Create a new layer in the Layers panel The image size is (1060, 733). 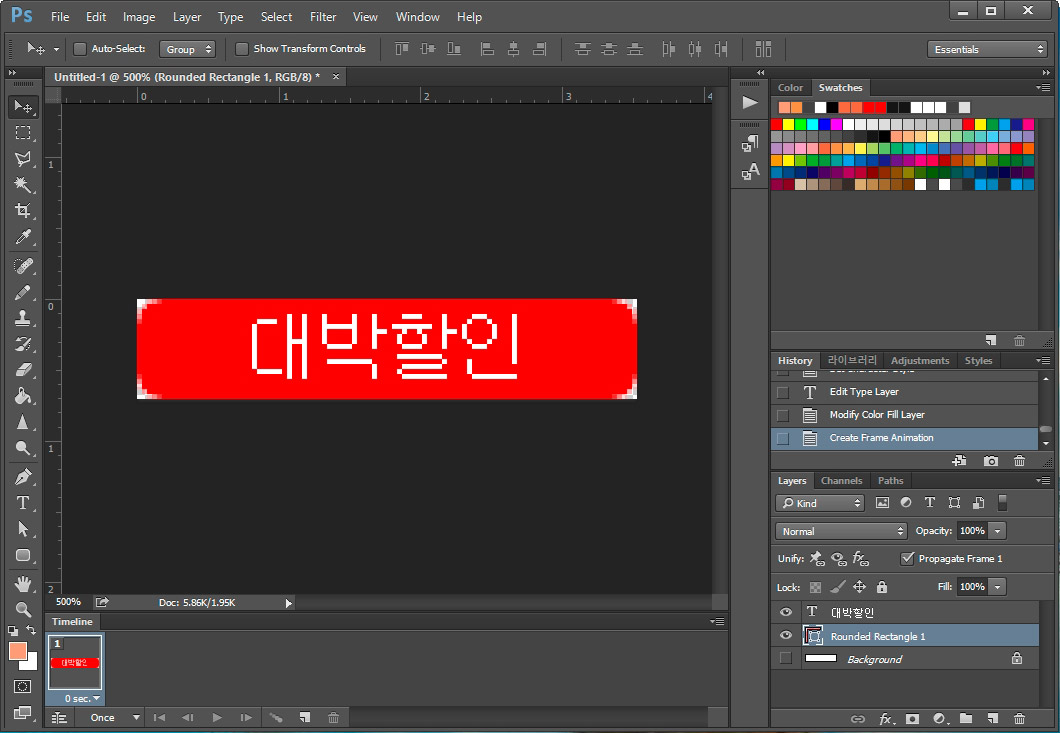(992, 719)
